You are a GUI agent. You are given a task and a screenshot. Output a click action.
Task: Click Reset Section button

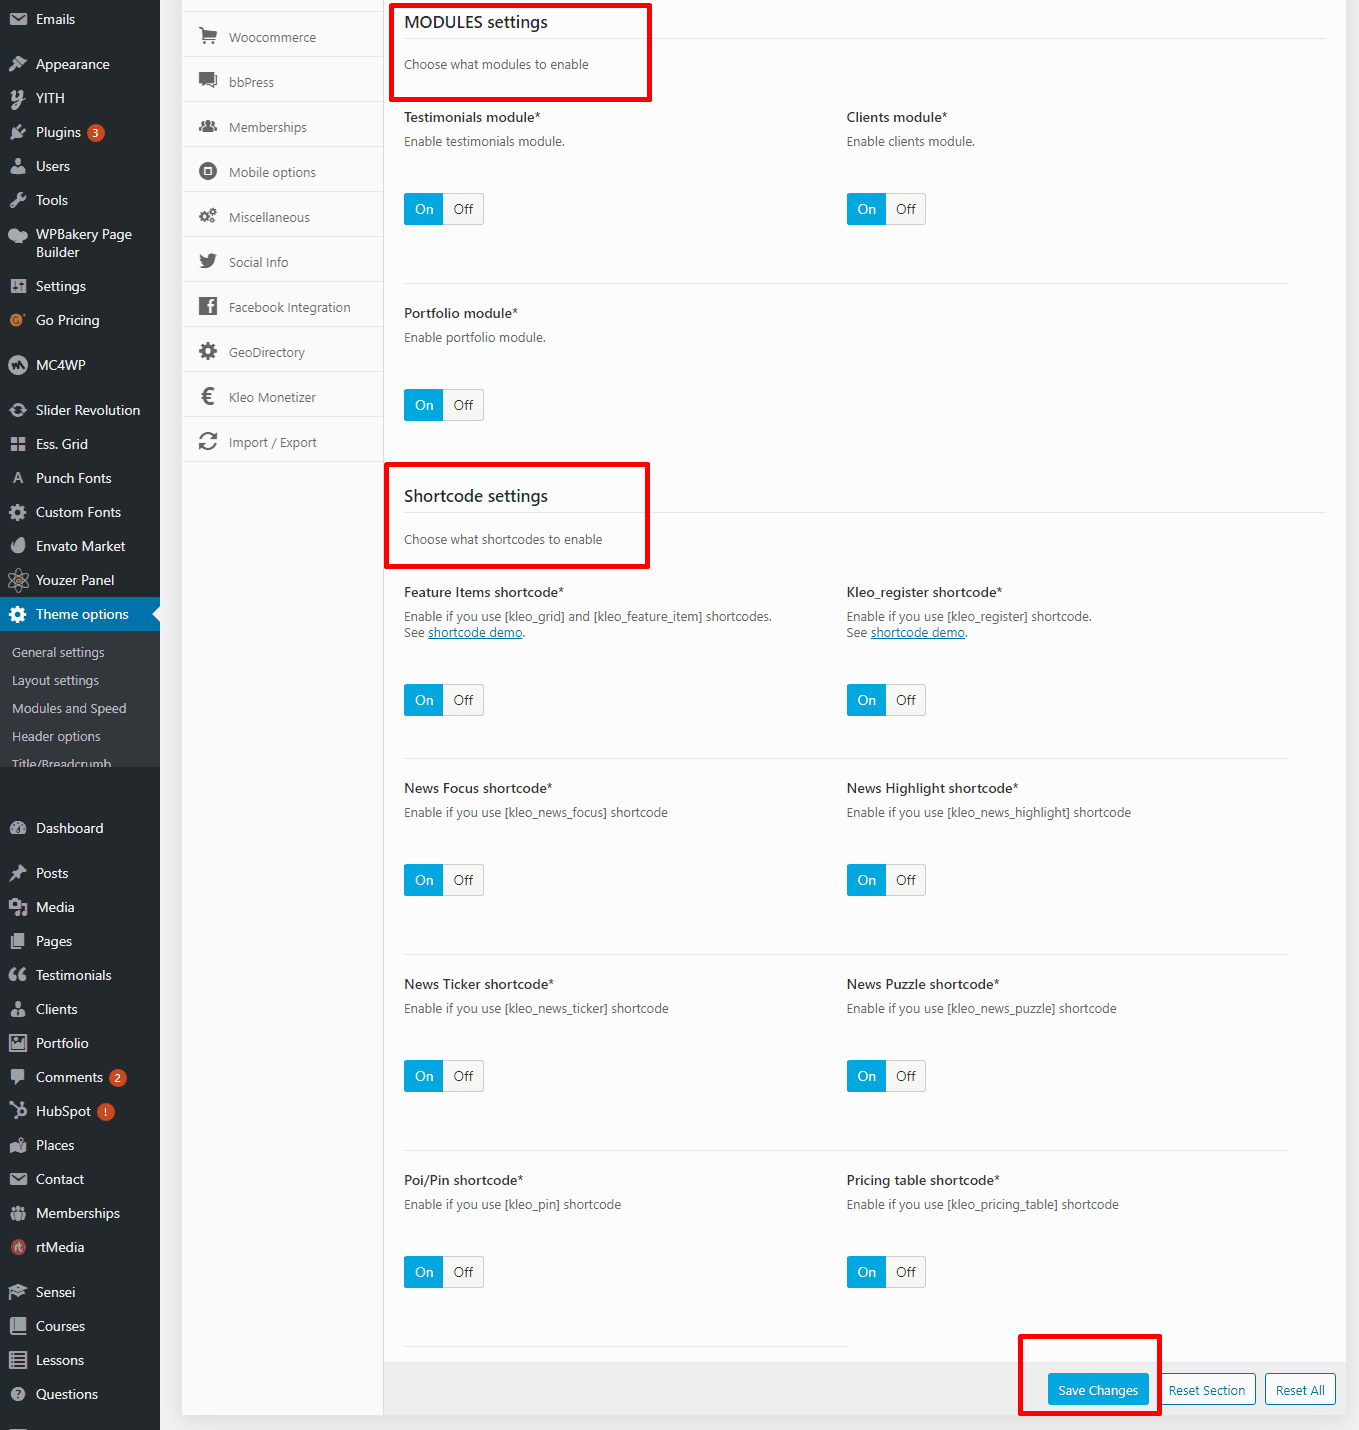tap(1207, 1390)
